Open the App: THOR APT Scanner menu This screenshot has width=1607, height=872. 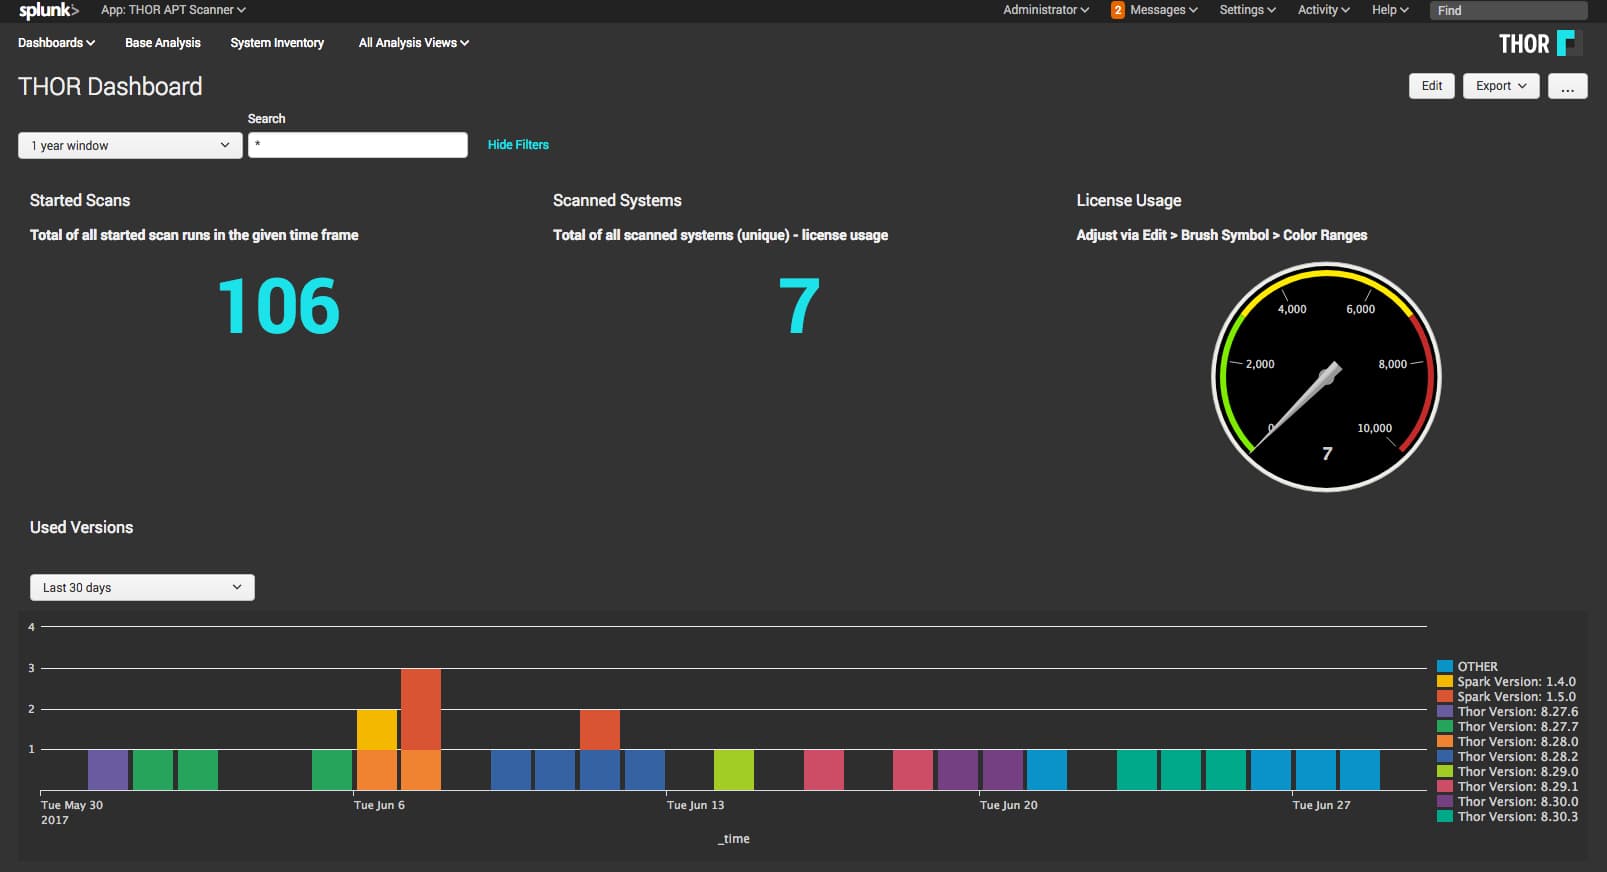tap(173, 10)
